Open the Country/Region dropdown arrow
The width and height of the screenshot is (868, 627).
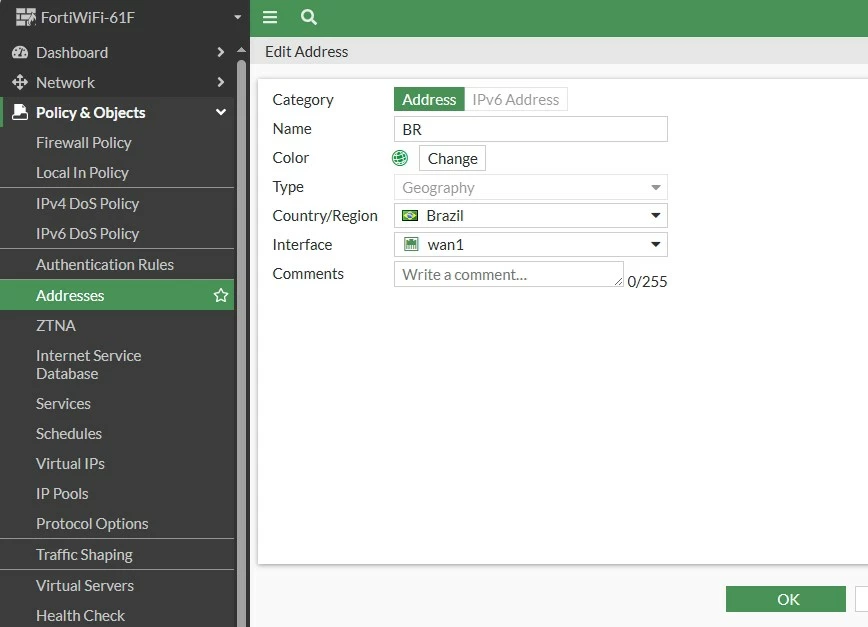pyautogui.click(x=655, y=215)
